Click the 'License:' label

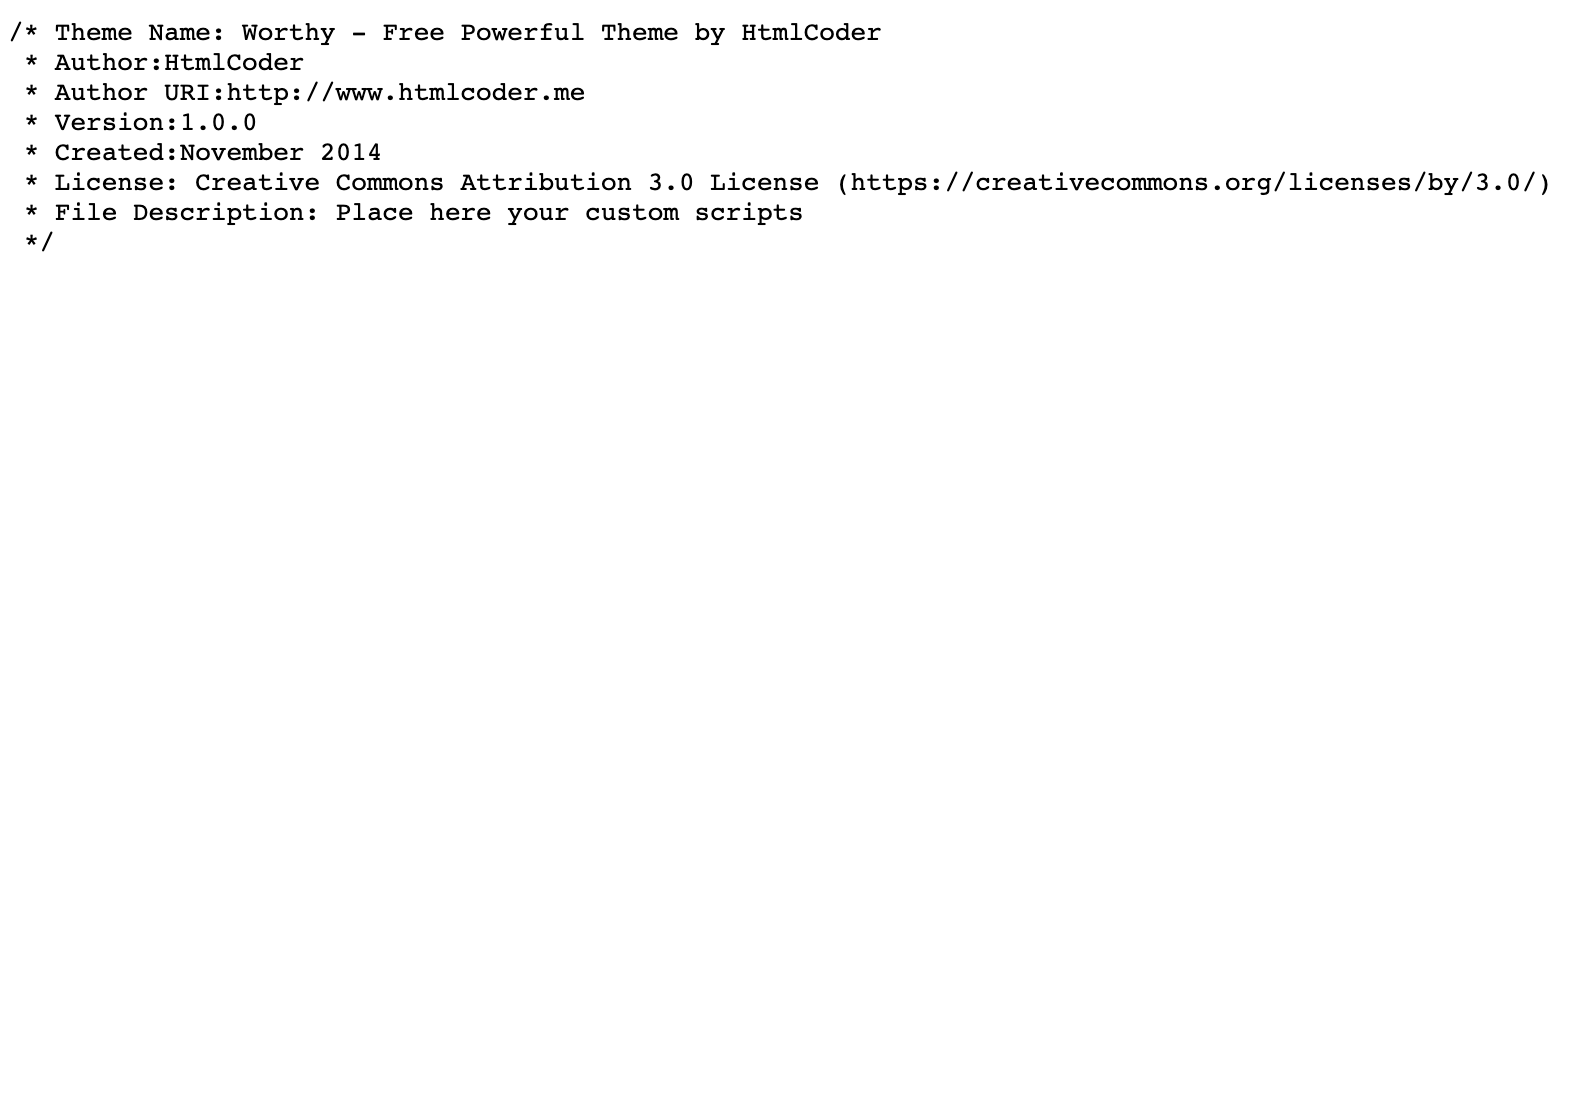click(x=117, y=183)
